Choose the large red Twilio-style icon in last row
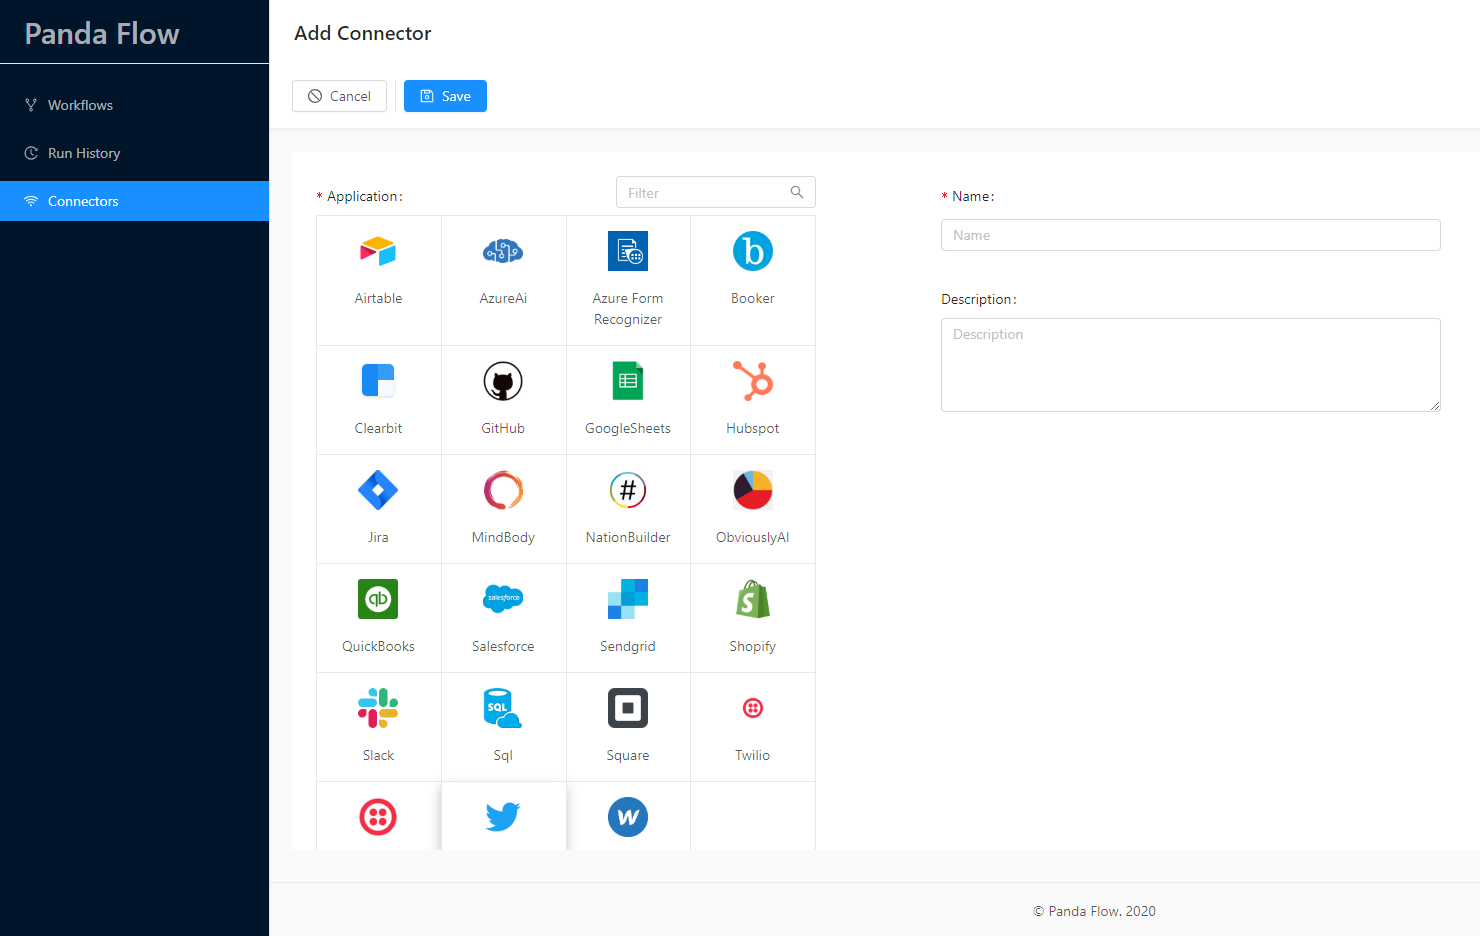This screenshot has width=1480, height=936. 378,817
